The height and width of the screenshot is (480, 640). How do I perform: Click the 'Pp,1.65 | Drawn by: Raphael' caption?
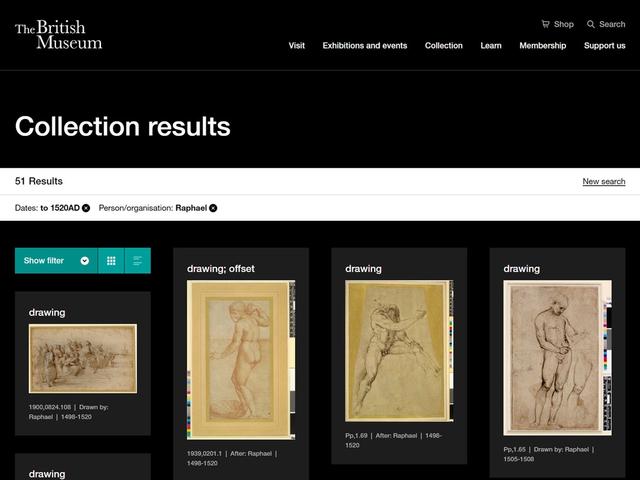pyautogui.click(x=549, y=454)
